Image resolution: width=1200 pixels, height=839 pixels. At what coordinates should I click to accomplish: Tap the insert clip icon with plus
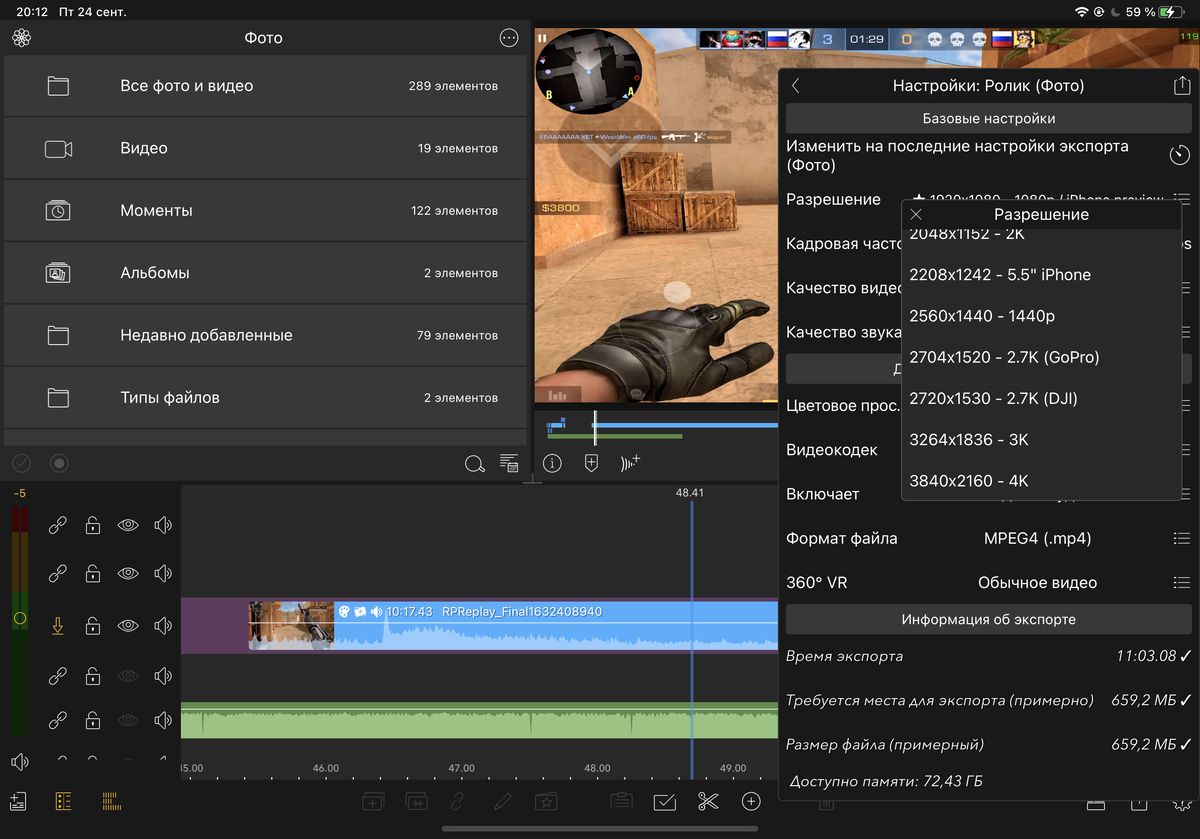(373, 802)
